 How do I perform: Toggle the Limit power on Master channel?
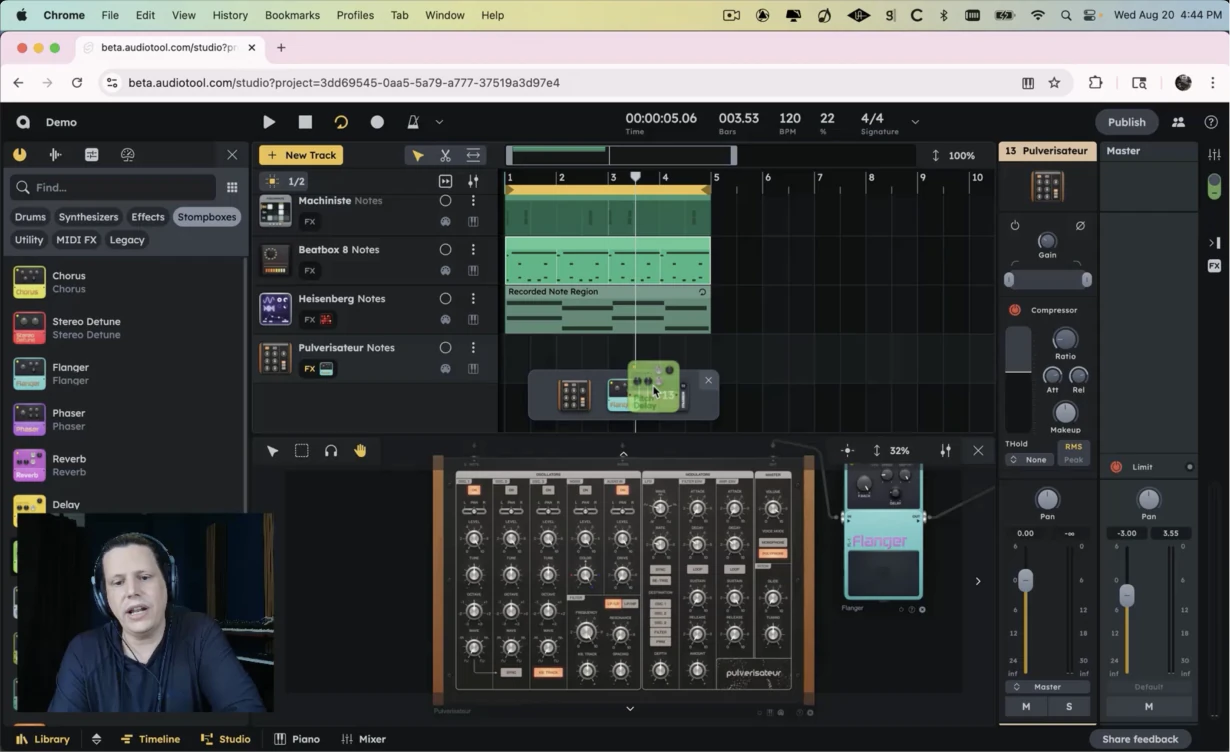pyautogui.click(x=1116, y=467)
